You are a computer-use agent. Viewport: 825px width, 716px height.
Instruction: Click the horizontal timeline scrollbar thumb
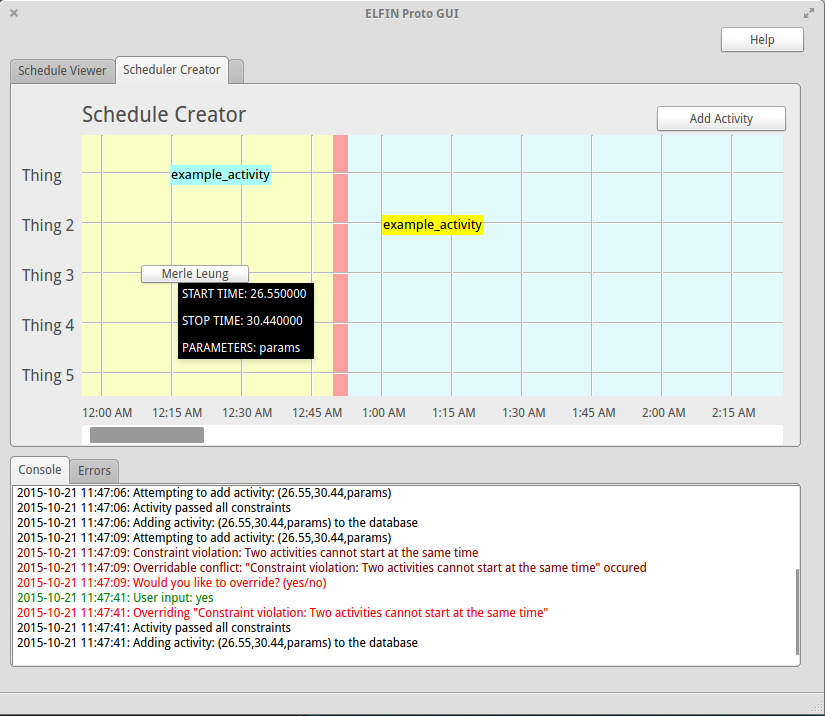tap(147, 435)
